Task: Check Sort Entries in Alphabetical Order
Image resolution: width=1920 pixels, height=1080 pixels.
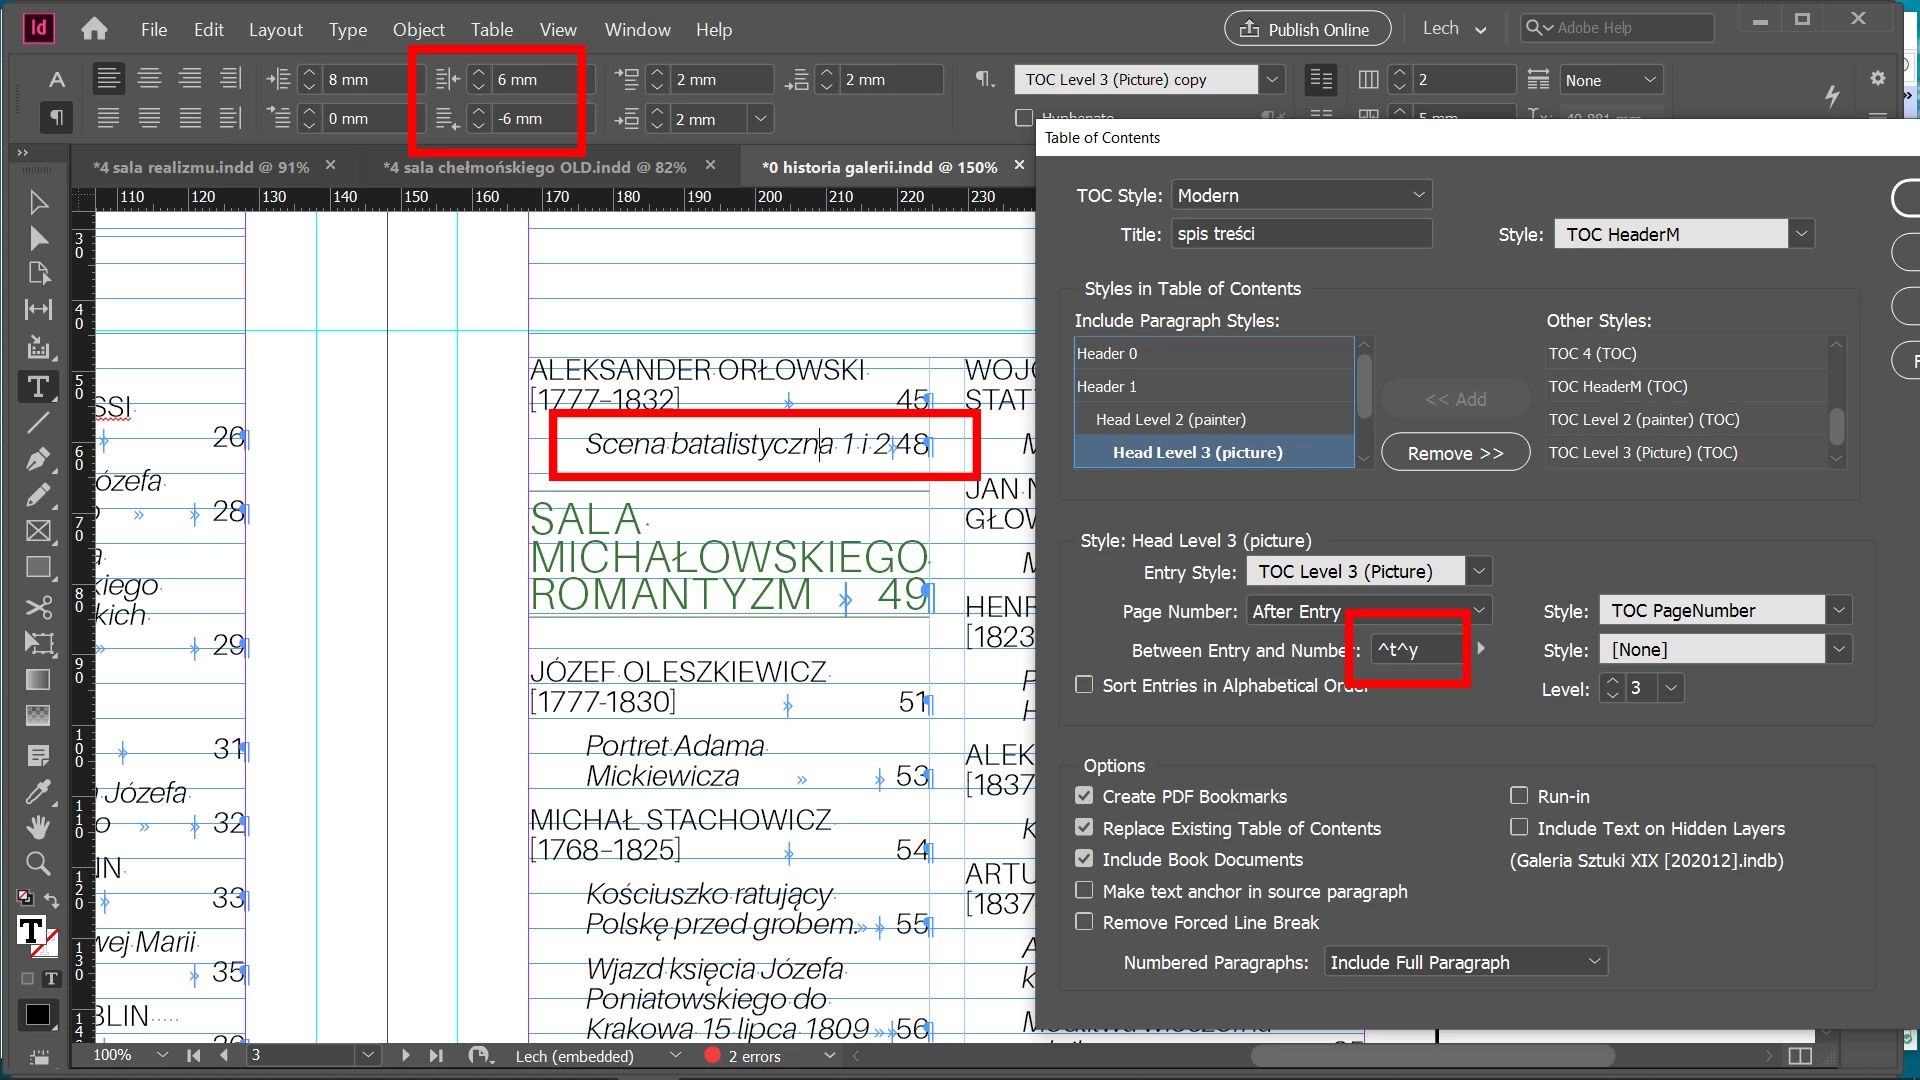Action: click(x=1084, y=685)
